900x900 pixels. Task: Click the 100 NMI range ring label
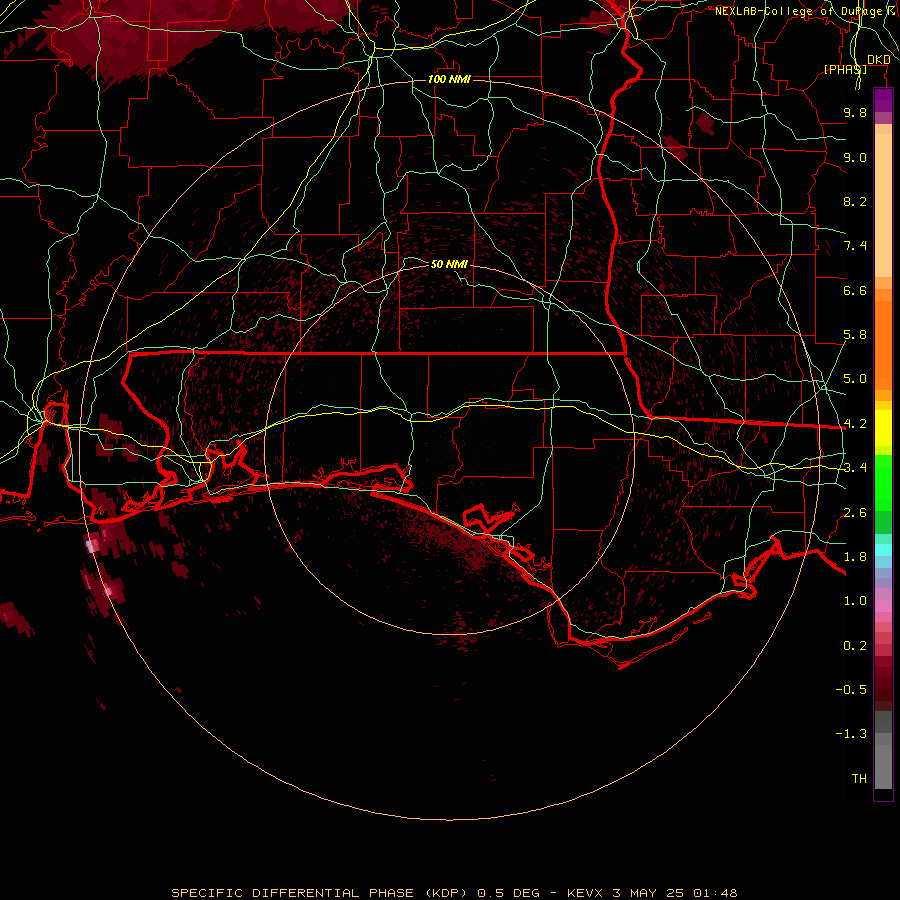click(449, 79)
